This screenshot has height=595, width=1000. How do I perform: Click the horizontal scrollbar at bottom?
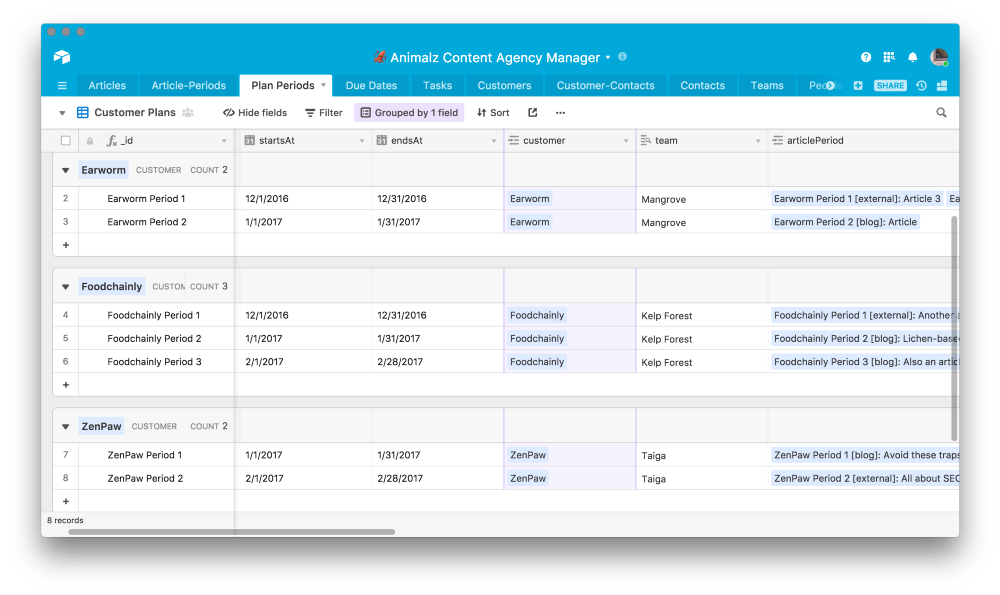[232, 532]
